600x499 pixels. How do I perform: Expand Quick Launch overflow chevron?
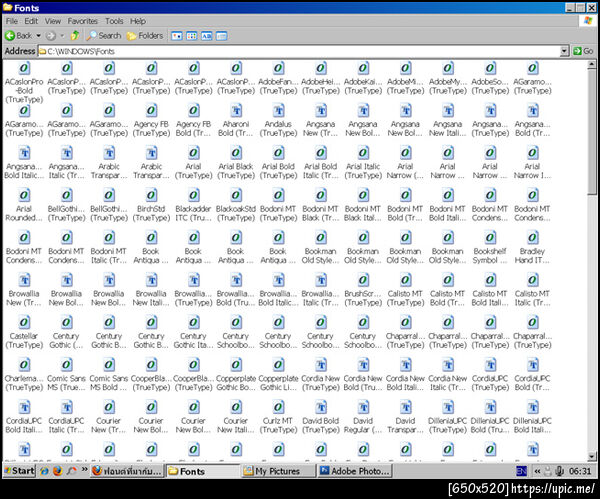pos(85,470)
